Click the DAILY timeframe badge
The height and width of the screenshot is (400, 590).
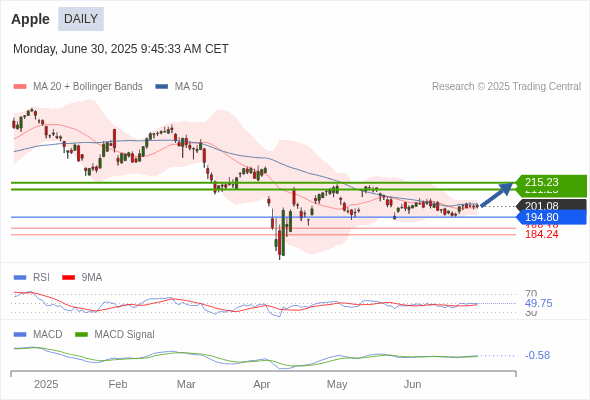coord(81,19)
